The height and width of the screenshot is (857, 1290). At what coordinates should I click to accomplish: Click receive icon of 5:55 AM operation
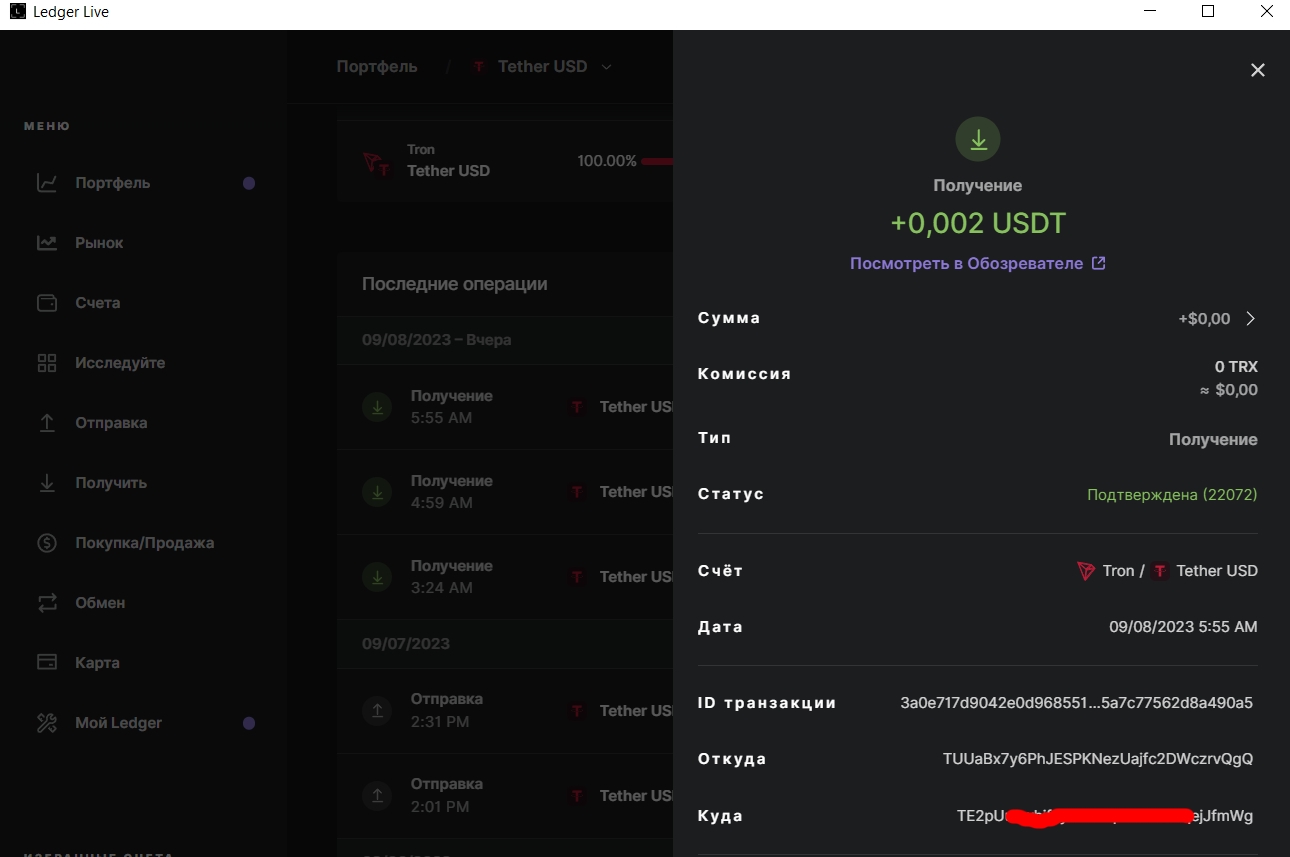377,407
